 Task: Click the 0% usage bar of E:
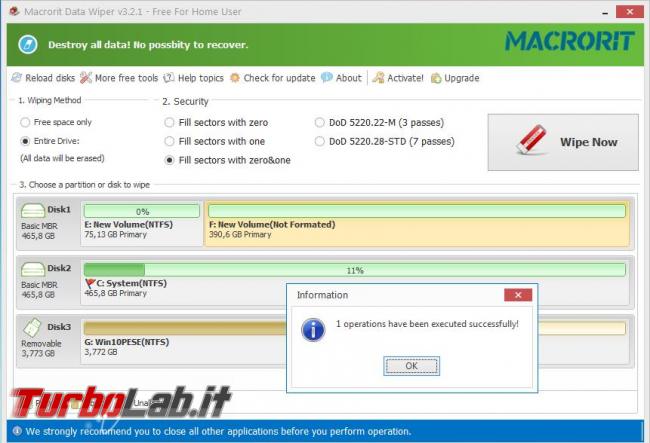pyautogui.click(x=142, y=211)
